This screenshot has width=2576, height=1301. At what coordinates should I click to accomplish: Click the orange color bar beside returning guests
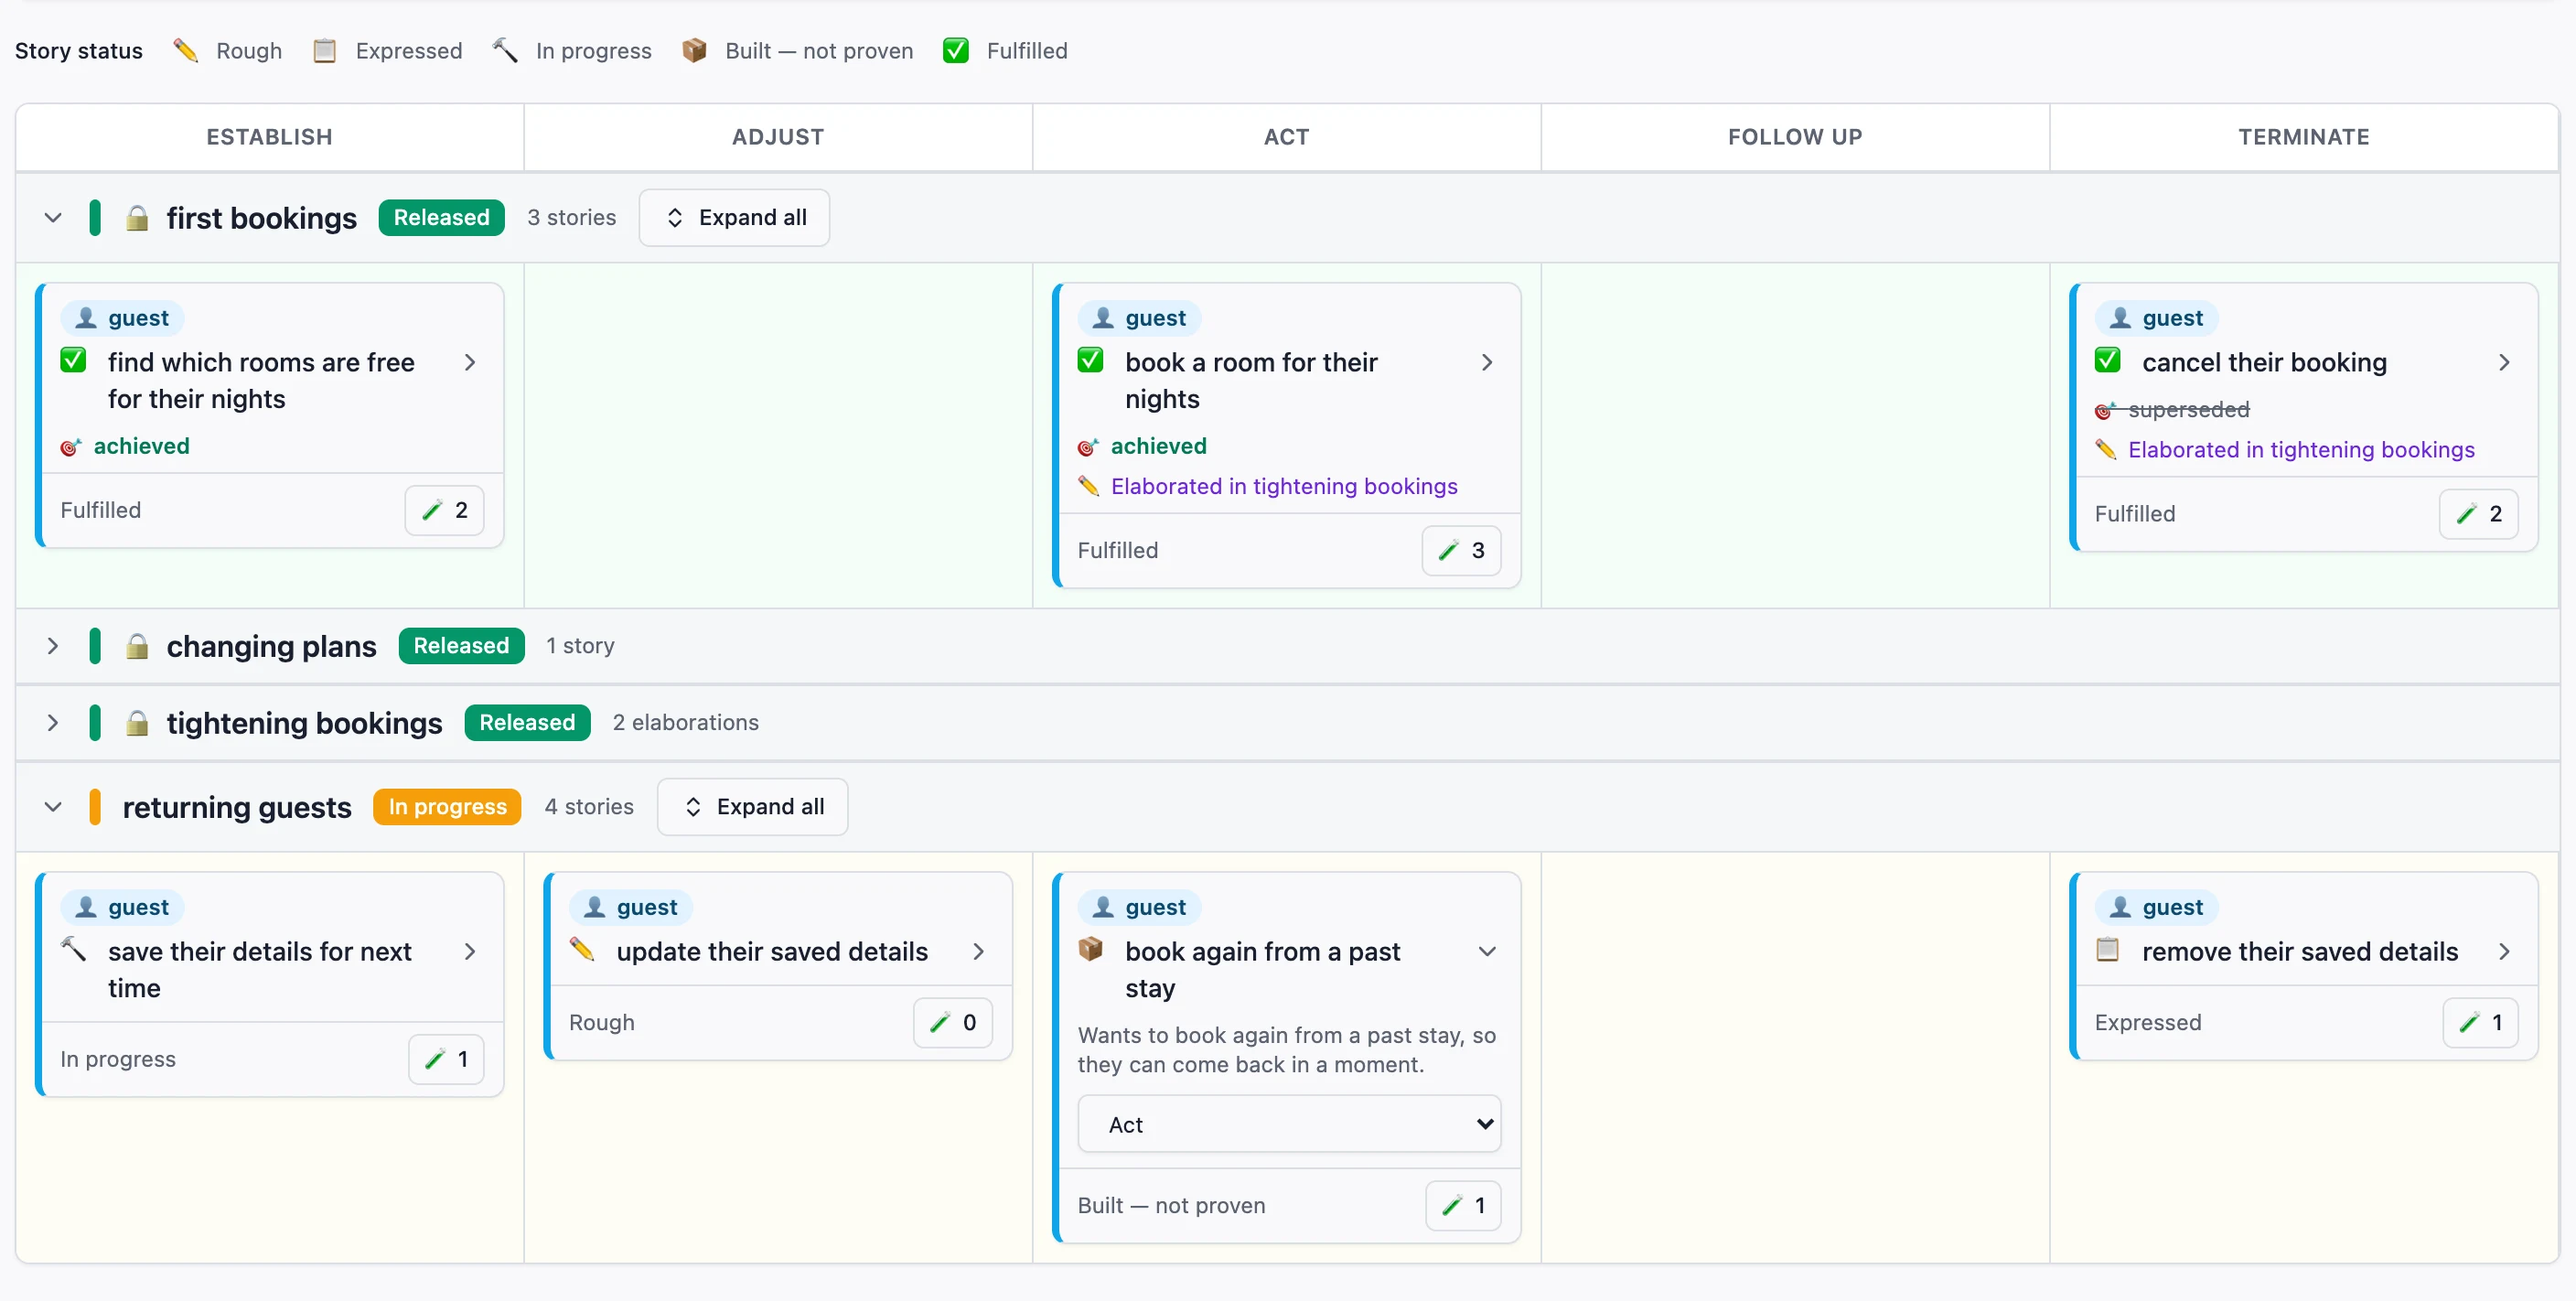(95, 807)
